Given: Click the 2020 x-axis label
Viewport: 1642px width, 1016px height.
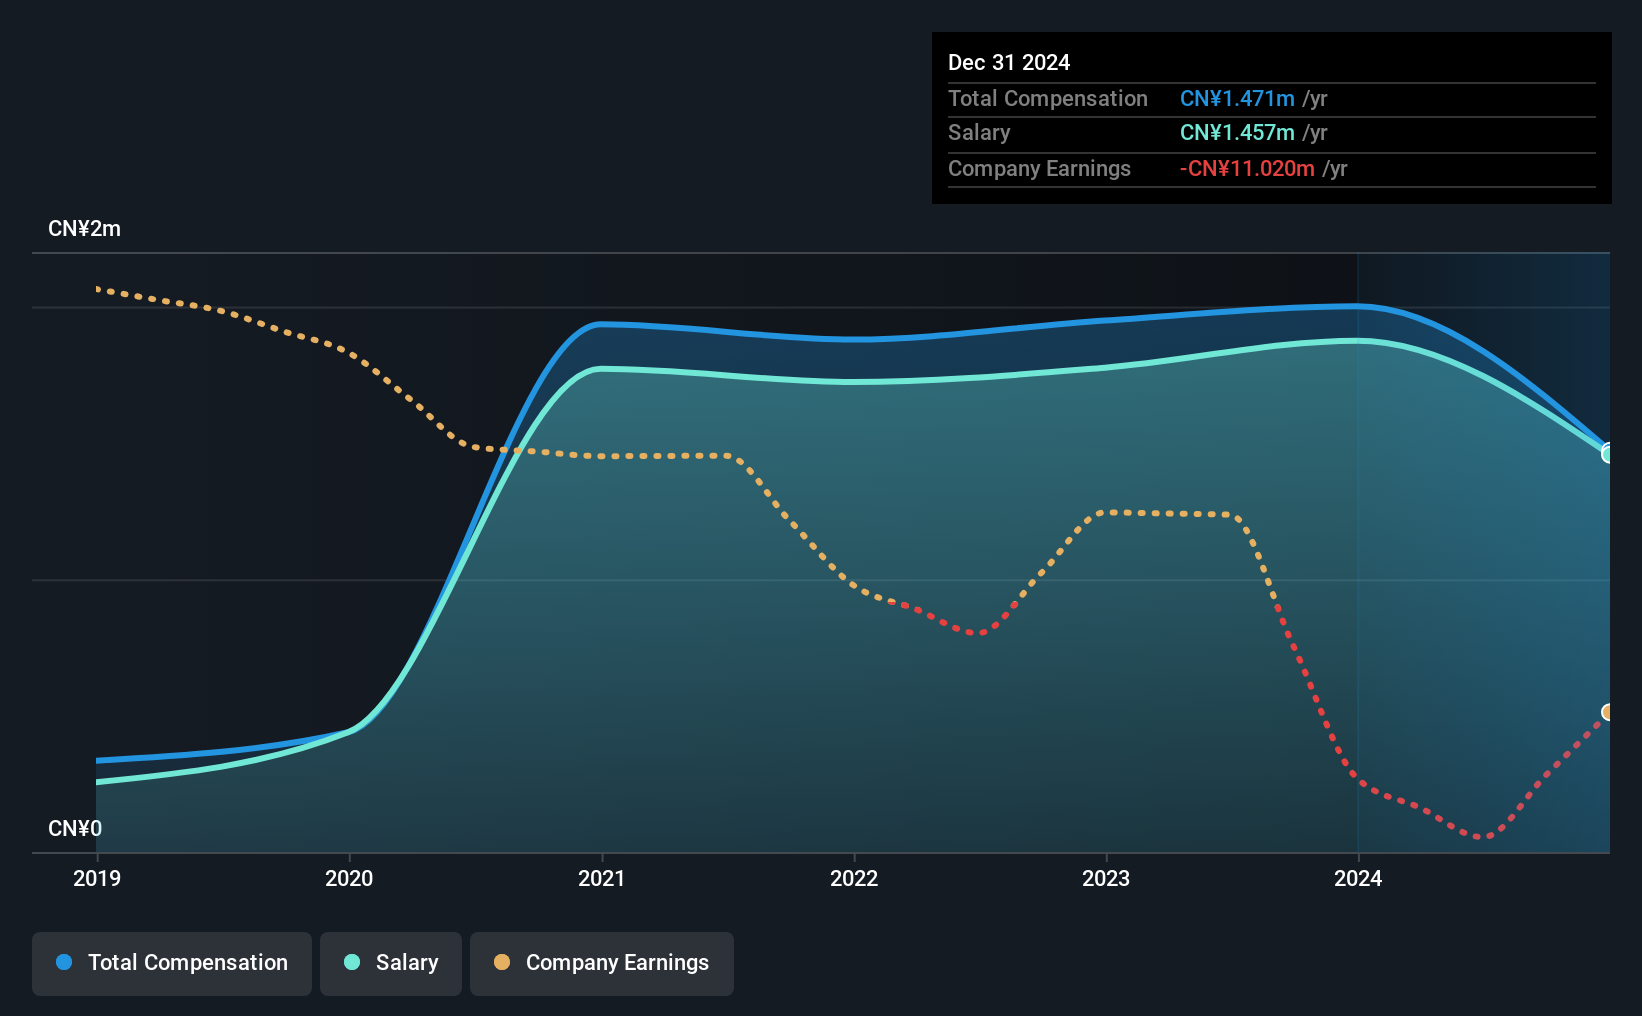Looking at the screenshot, I should pos(349,878).
